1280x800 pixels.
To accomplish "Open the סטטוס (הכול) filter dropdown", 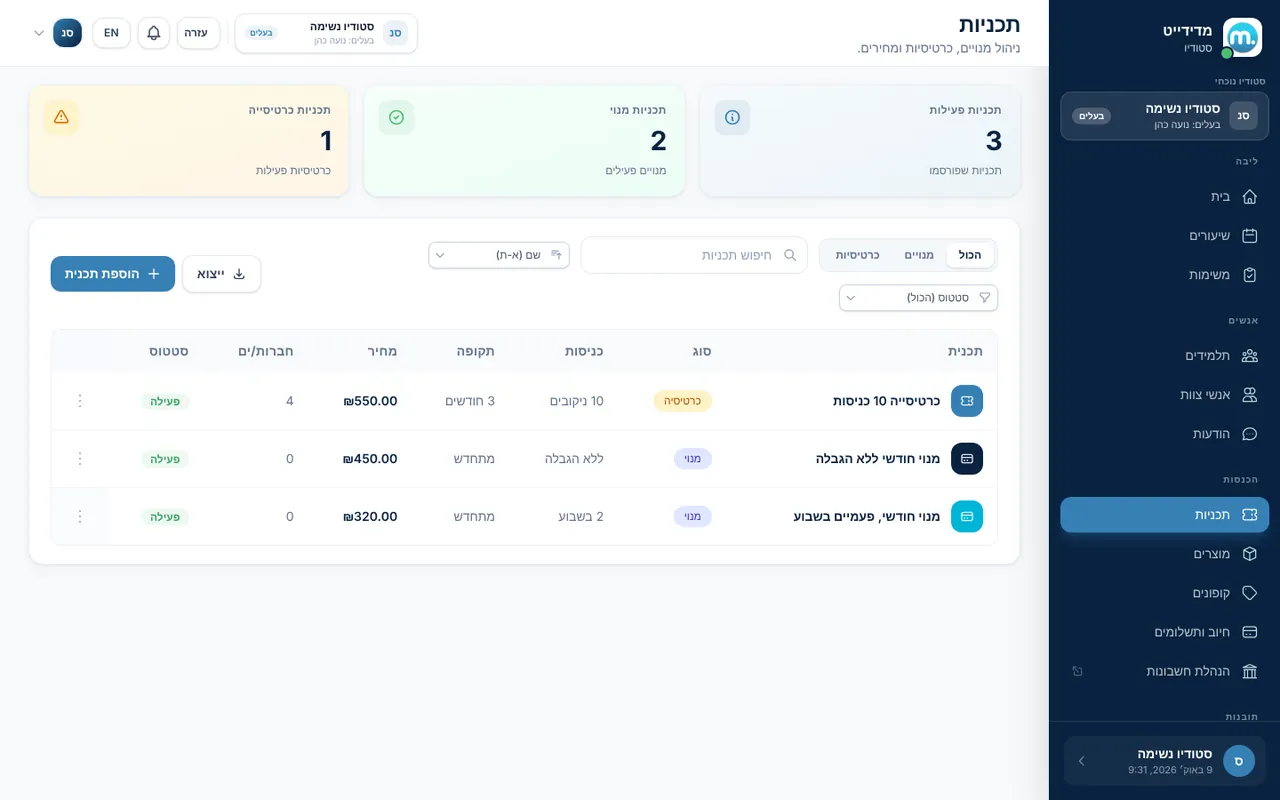I will pos(918,298).
